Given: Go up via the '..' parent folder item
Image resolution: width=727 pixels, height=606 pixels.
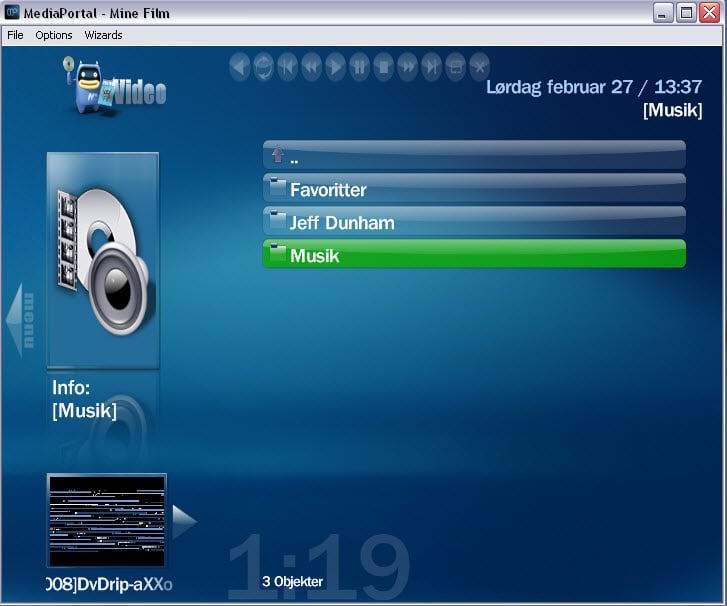Looking at the screenshot, I should click(474, 156).
